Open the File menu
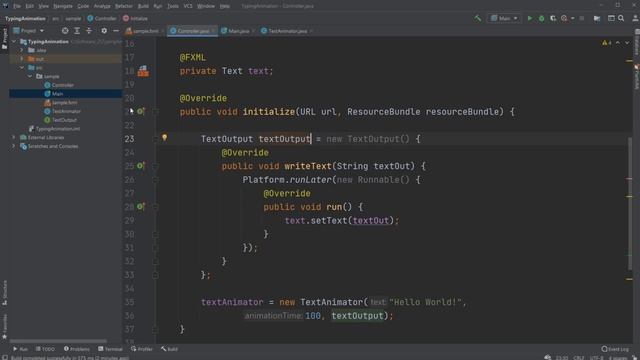640x360 pixels. click(17, 6)
